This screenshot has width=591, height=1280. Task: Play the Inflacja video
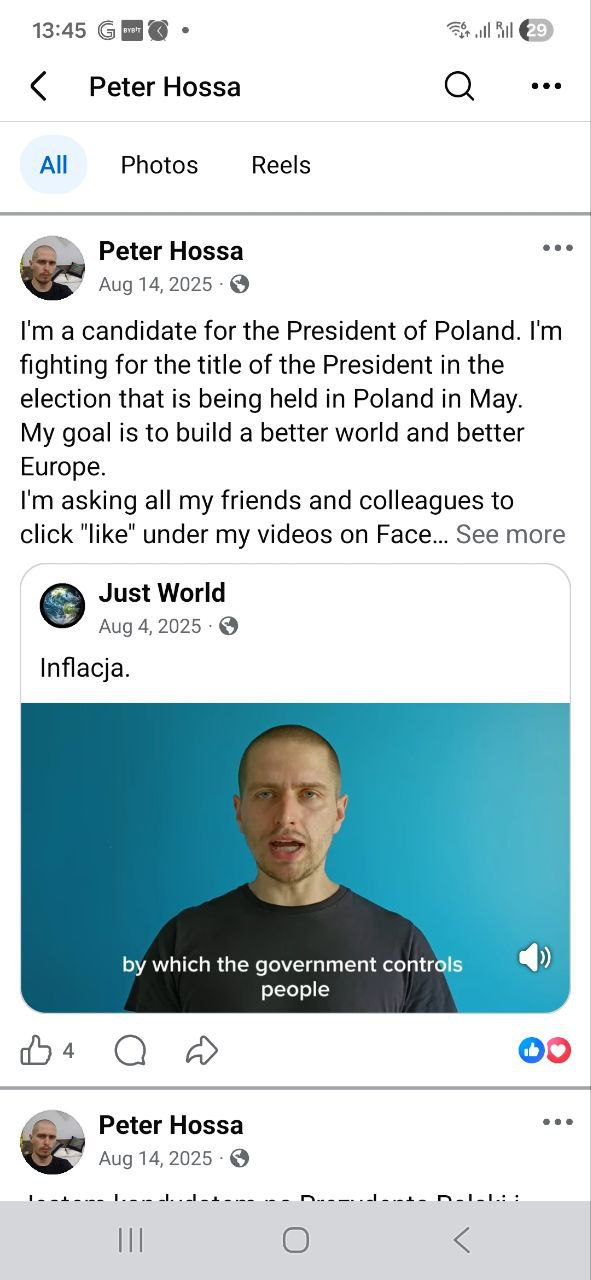coord(295,858)
